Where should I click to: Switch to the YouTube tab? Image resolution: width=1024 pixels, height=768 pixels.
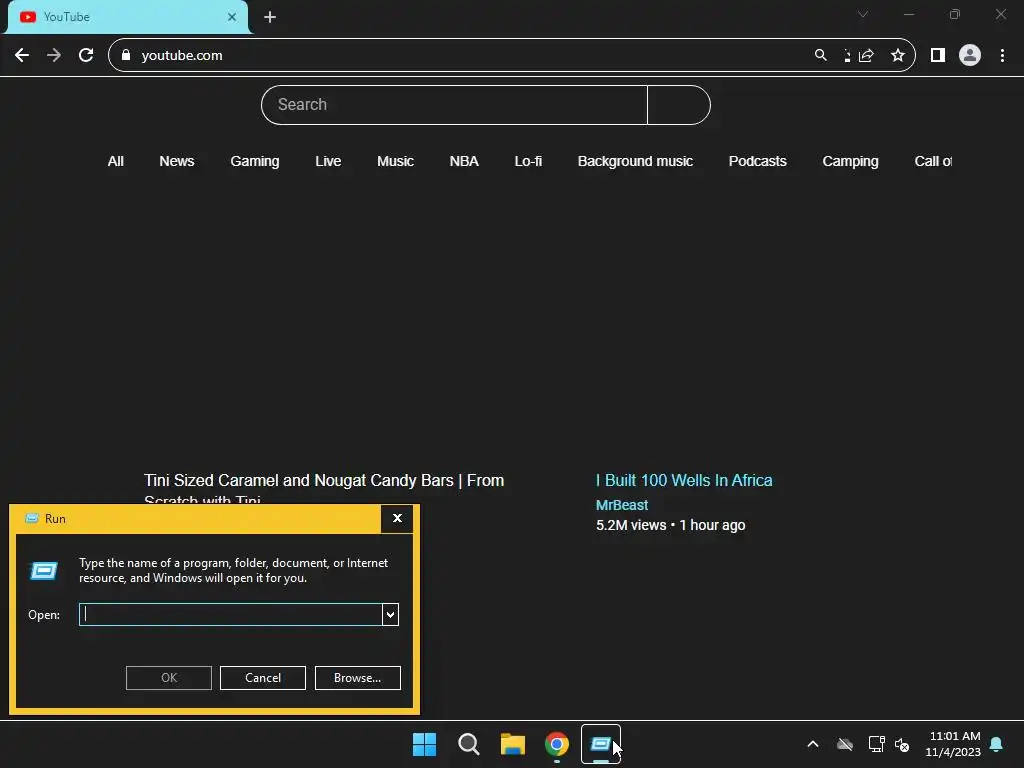pos(127,17)
